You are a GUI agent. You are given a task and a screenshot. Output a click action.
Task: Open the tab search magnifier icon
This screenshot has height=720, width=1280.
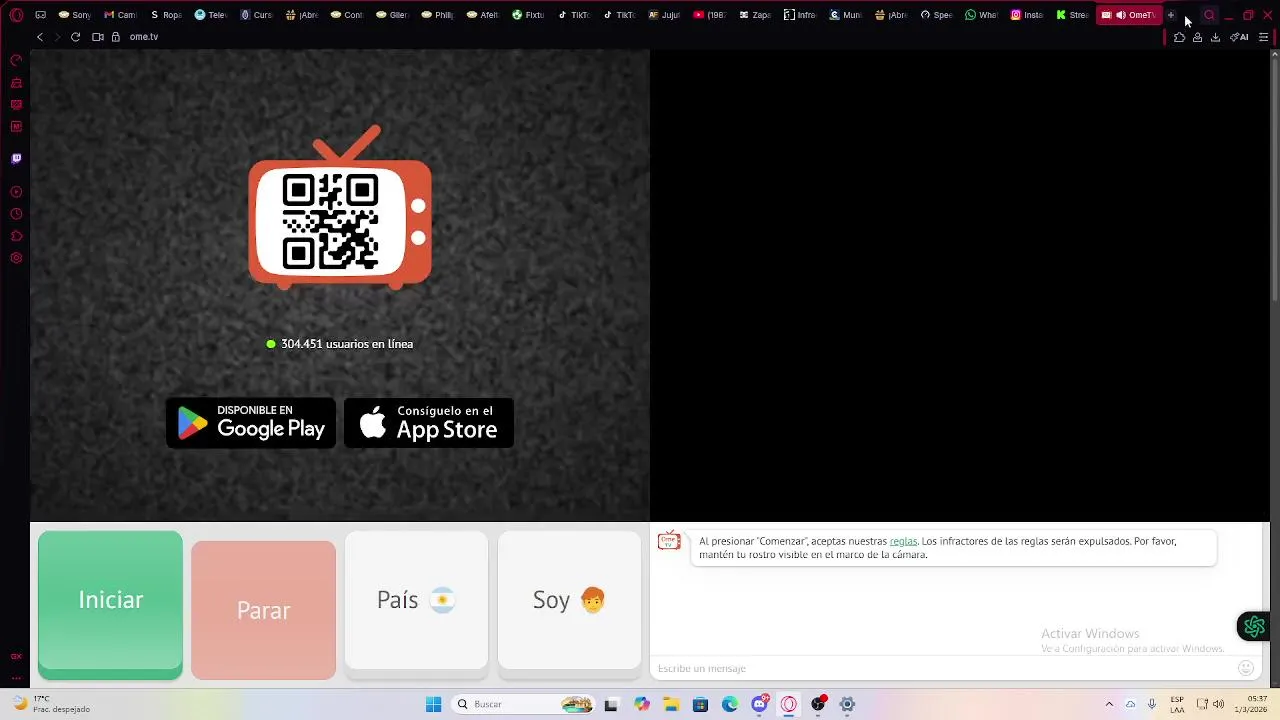[1209, 15]
